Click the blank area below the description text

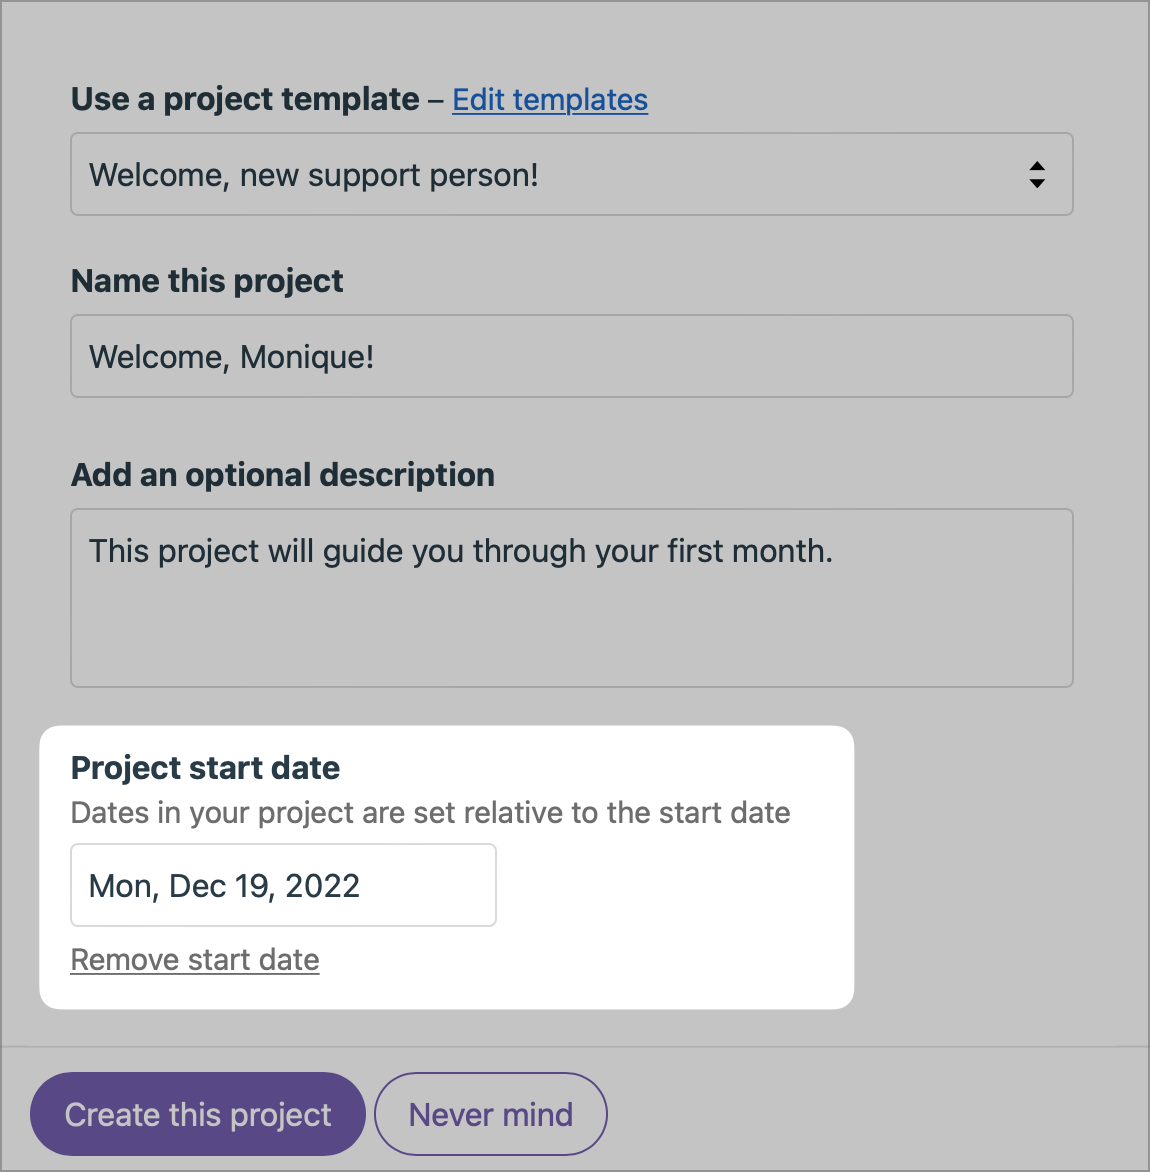point(570,635)
